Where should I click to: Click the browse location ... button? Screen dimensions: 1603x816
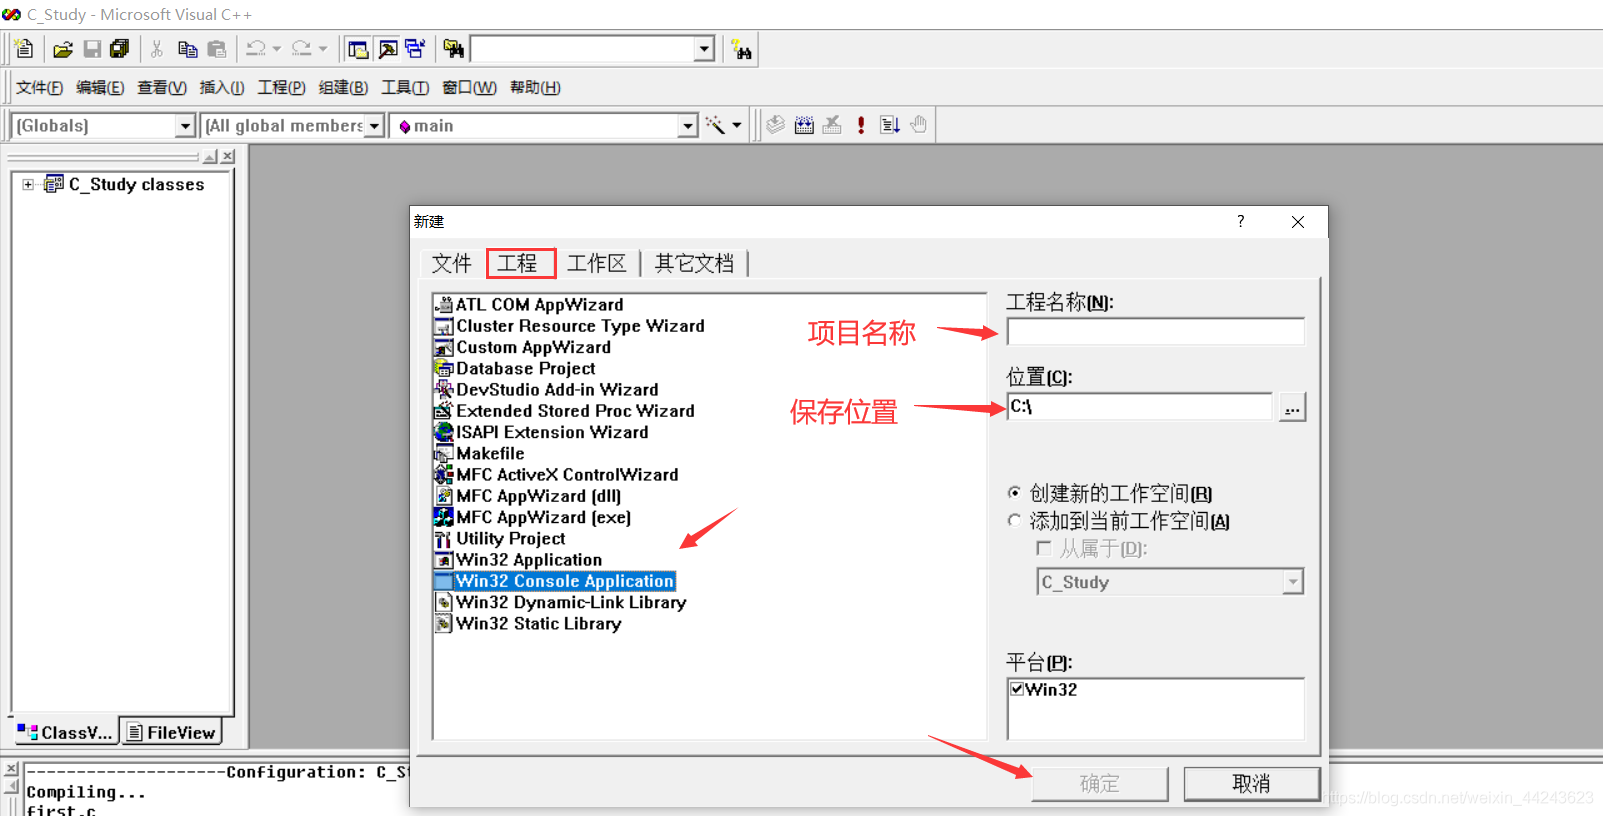tap(1292, 408)
